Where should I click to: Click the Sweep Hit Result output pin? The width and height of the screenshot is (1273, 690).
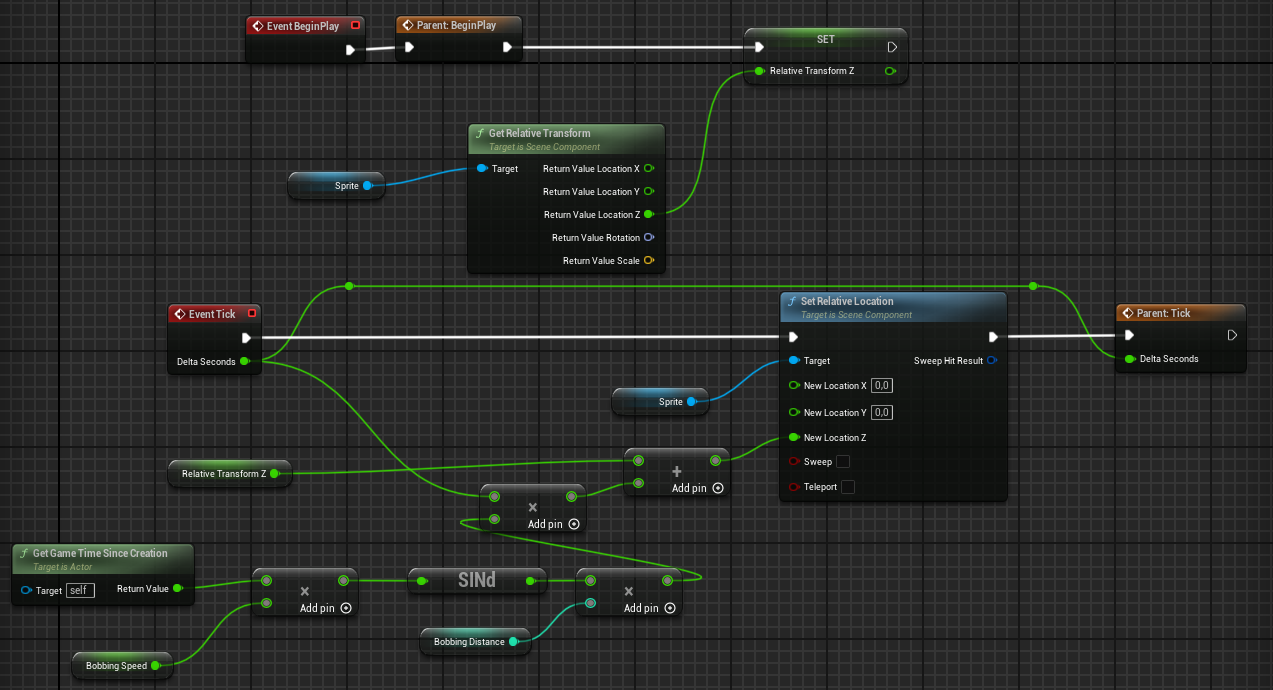click(991, 361)
